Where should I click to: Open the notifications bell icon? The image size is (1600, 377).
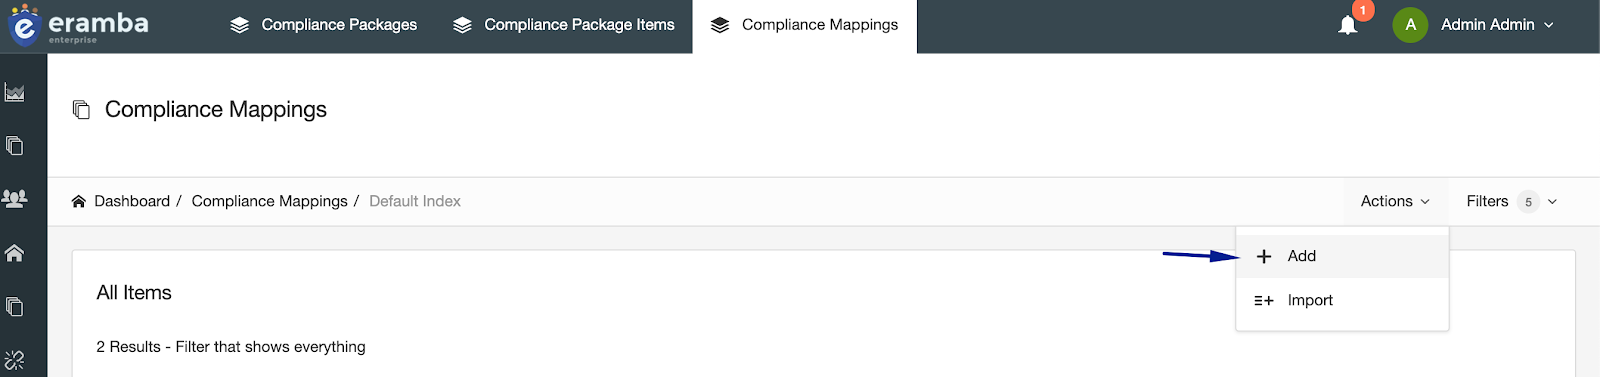(x=1348, y=25)
